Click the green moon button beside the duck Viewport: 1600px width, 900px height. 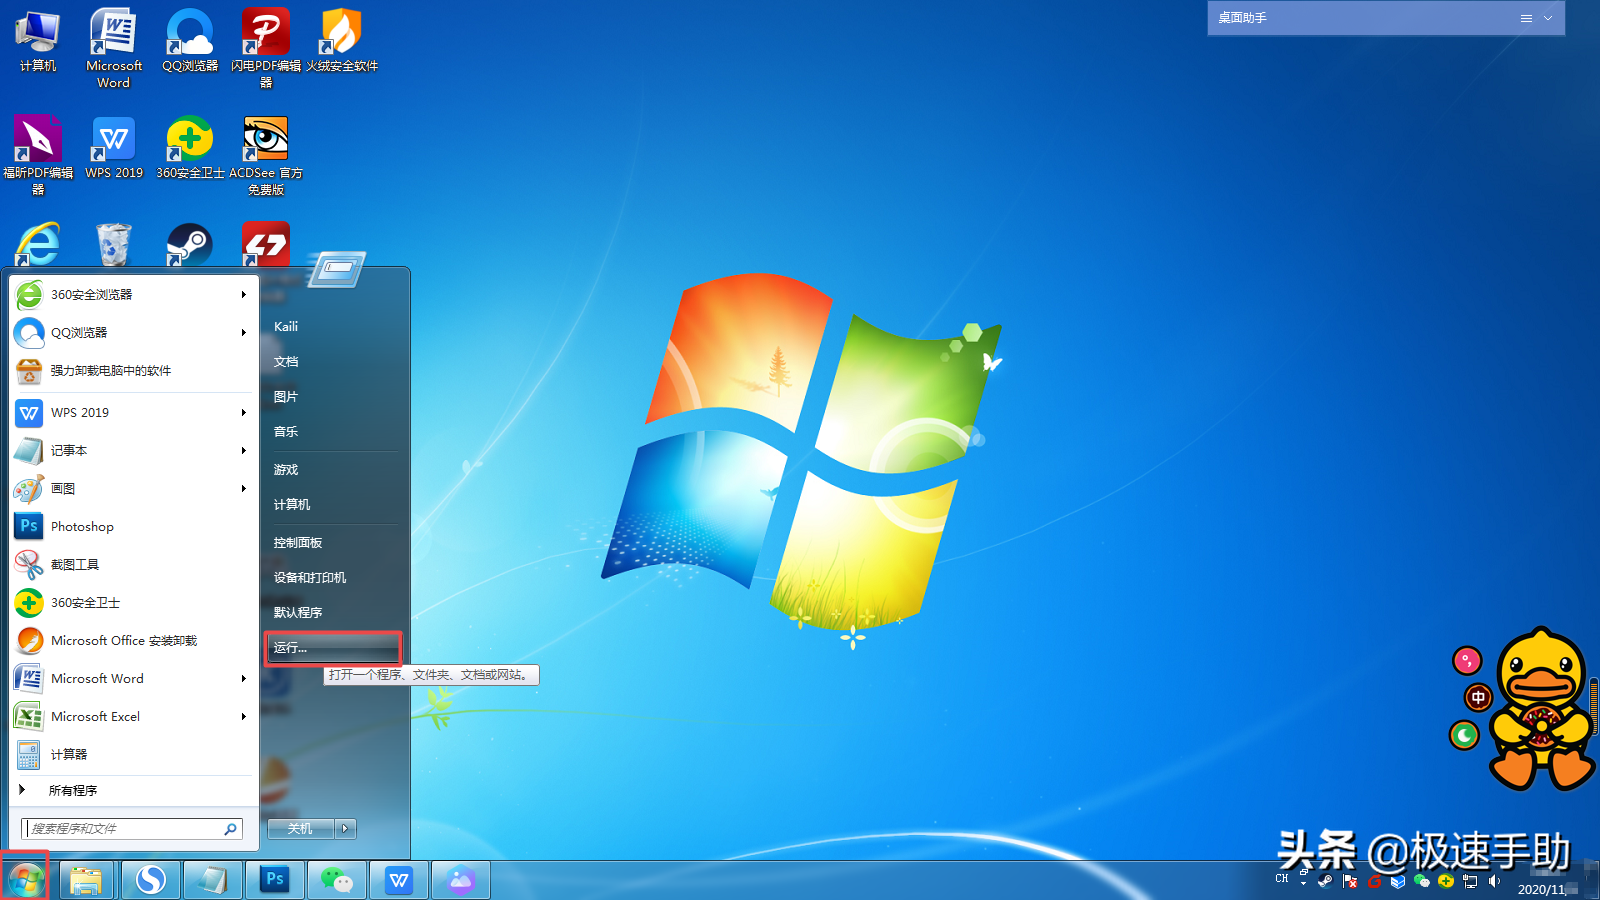[x=1464, y=736]
